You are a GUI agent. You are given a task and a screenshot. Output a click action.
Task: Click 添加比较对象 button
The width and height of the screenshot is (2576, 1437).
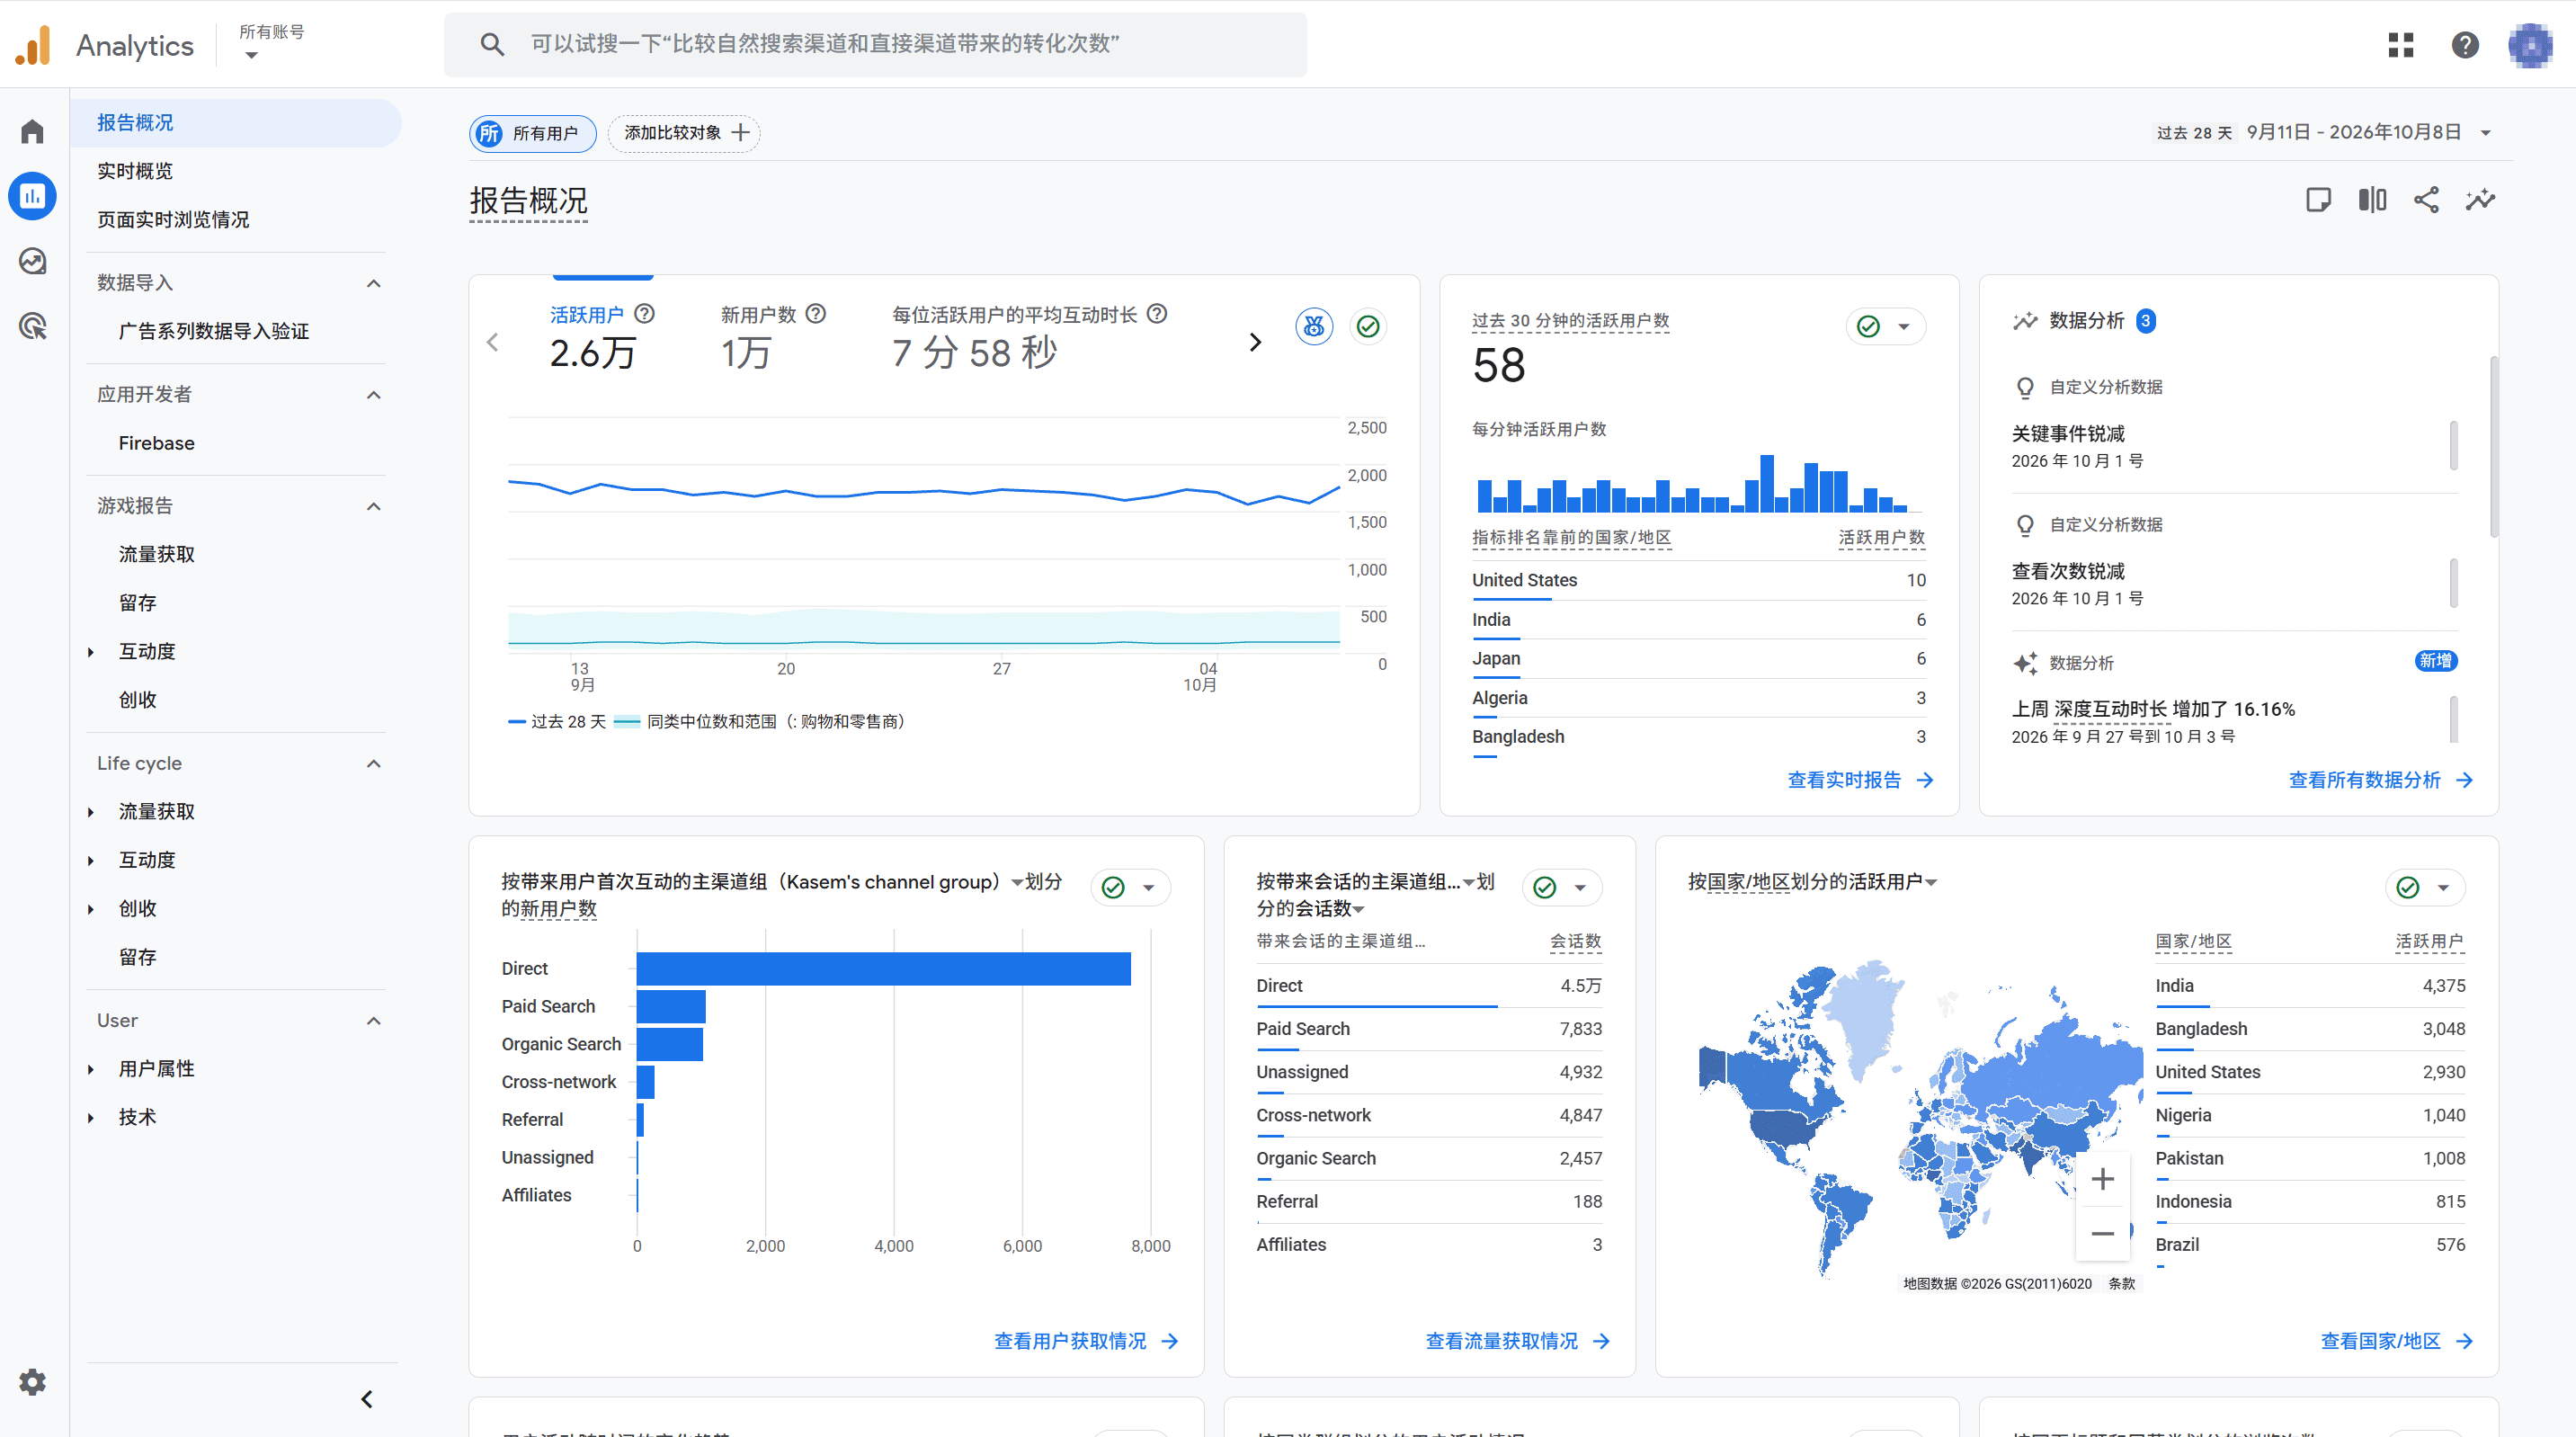click(685, 133)
